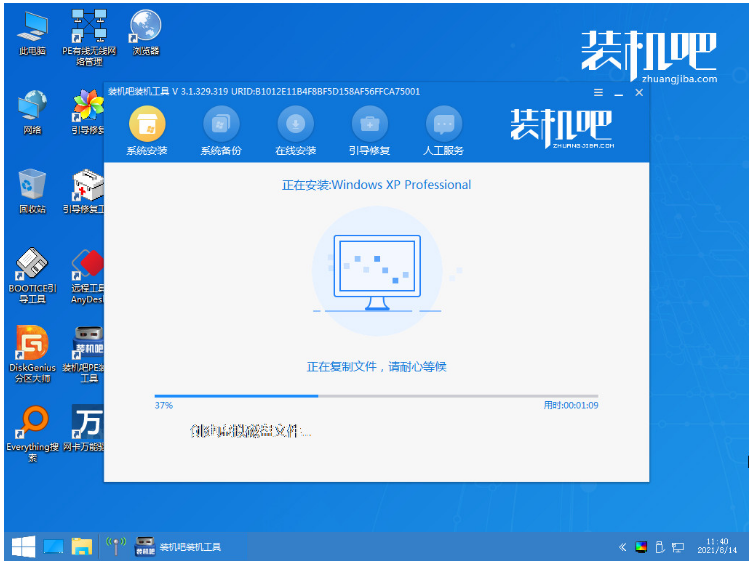Viewport: 751px width, 567px height.
Task: Launch the 浏览器 browser shortcut
Action: 146,34
